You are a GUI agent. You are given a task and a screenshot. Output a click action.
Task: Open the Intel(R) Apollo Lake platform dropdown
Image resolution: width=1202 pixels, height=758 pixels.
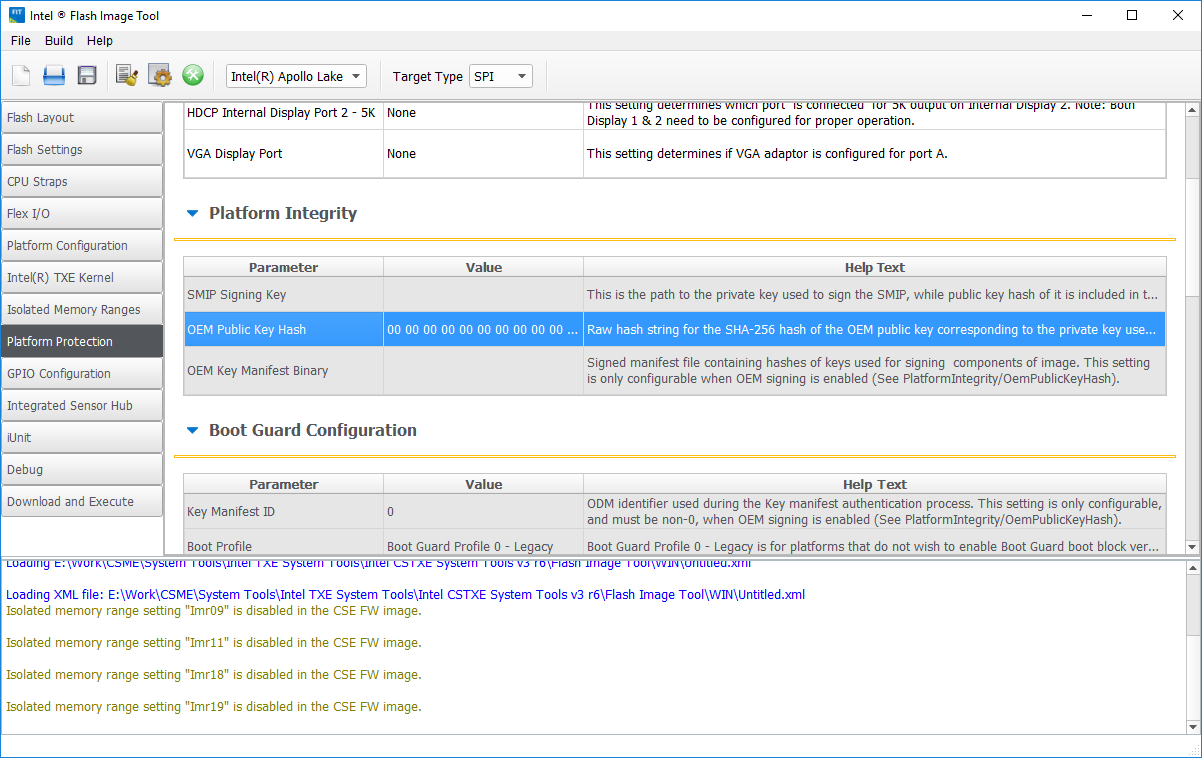point(297,76)
